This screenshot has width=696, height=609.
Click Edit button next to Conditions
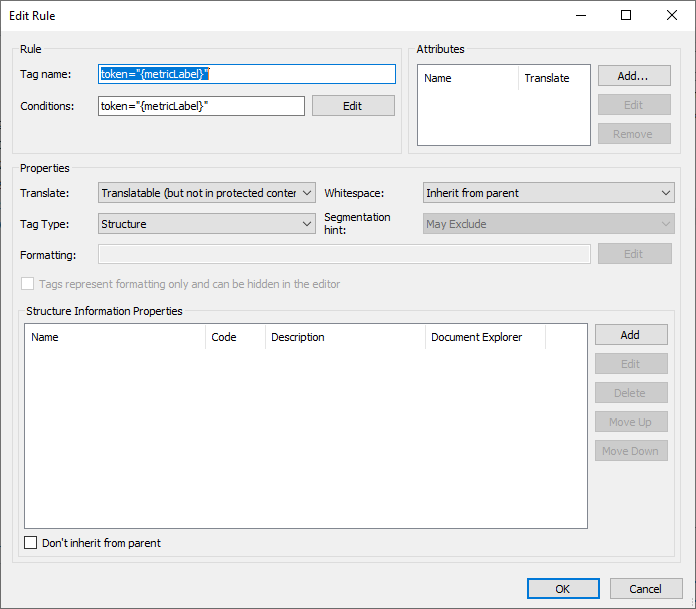353,106
